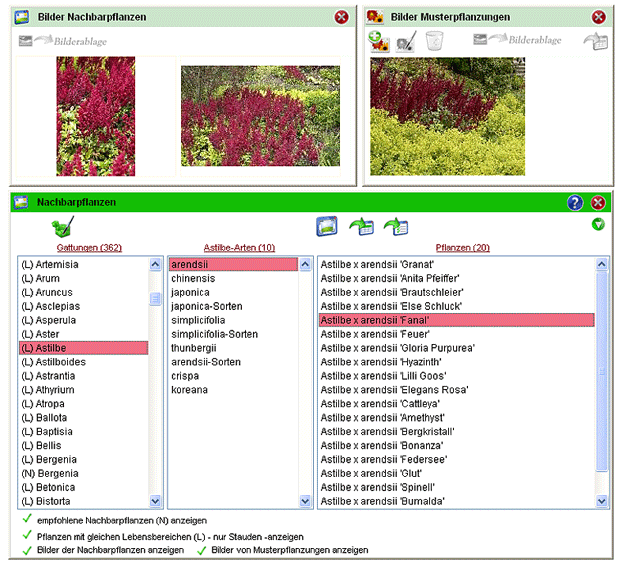The height and width of the screenshot is (567, 630).
Task: Toggle 'empfohlene Nachbarpflanzen (N) anzeigen' checkmark
Action: click(27, 519)
